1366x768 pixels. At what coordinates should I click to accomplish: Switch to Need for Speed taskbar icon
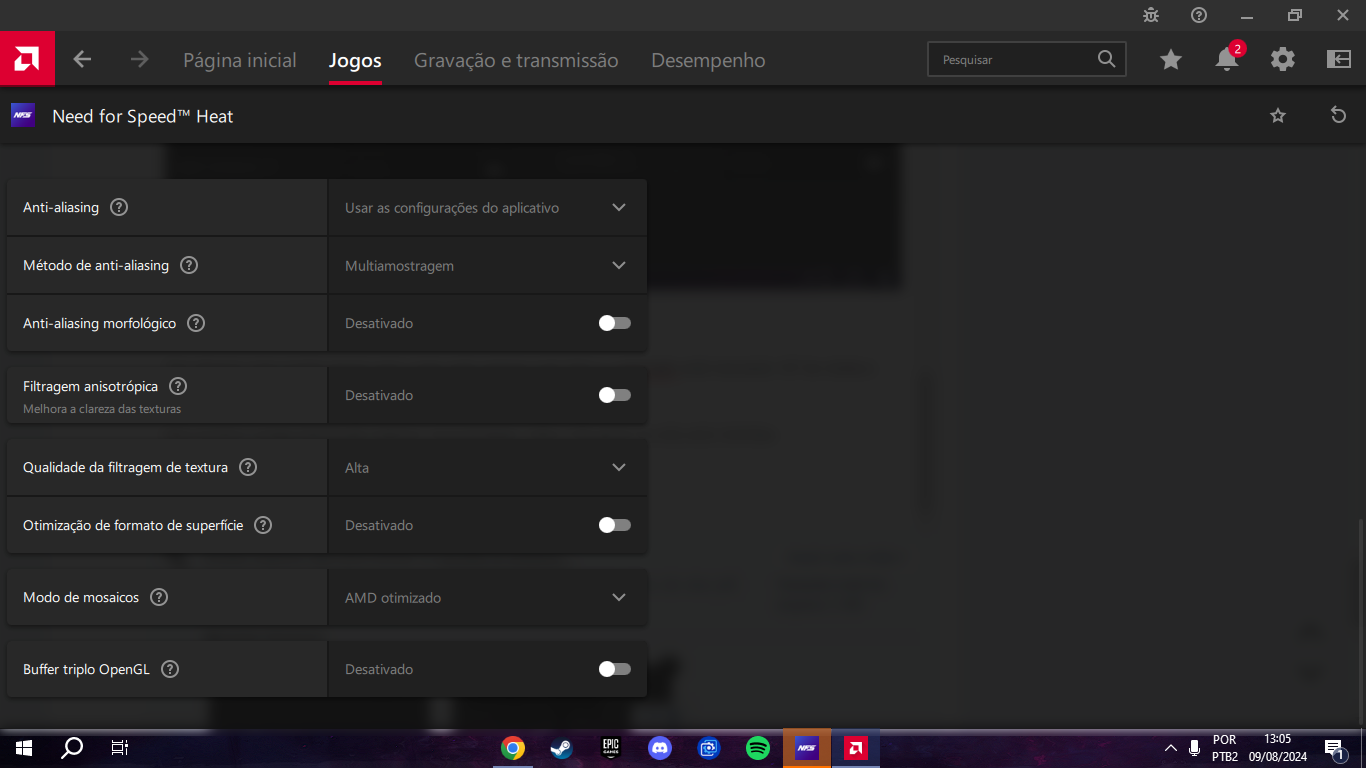click(x=807, y=748)
